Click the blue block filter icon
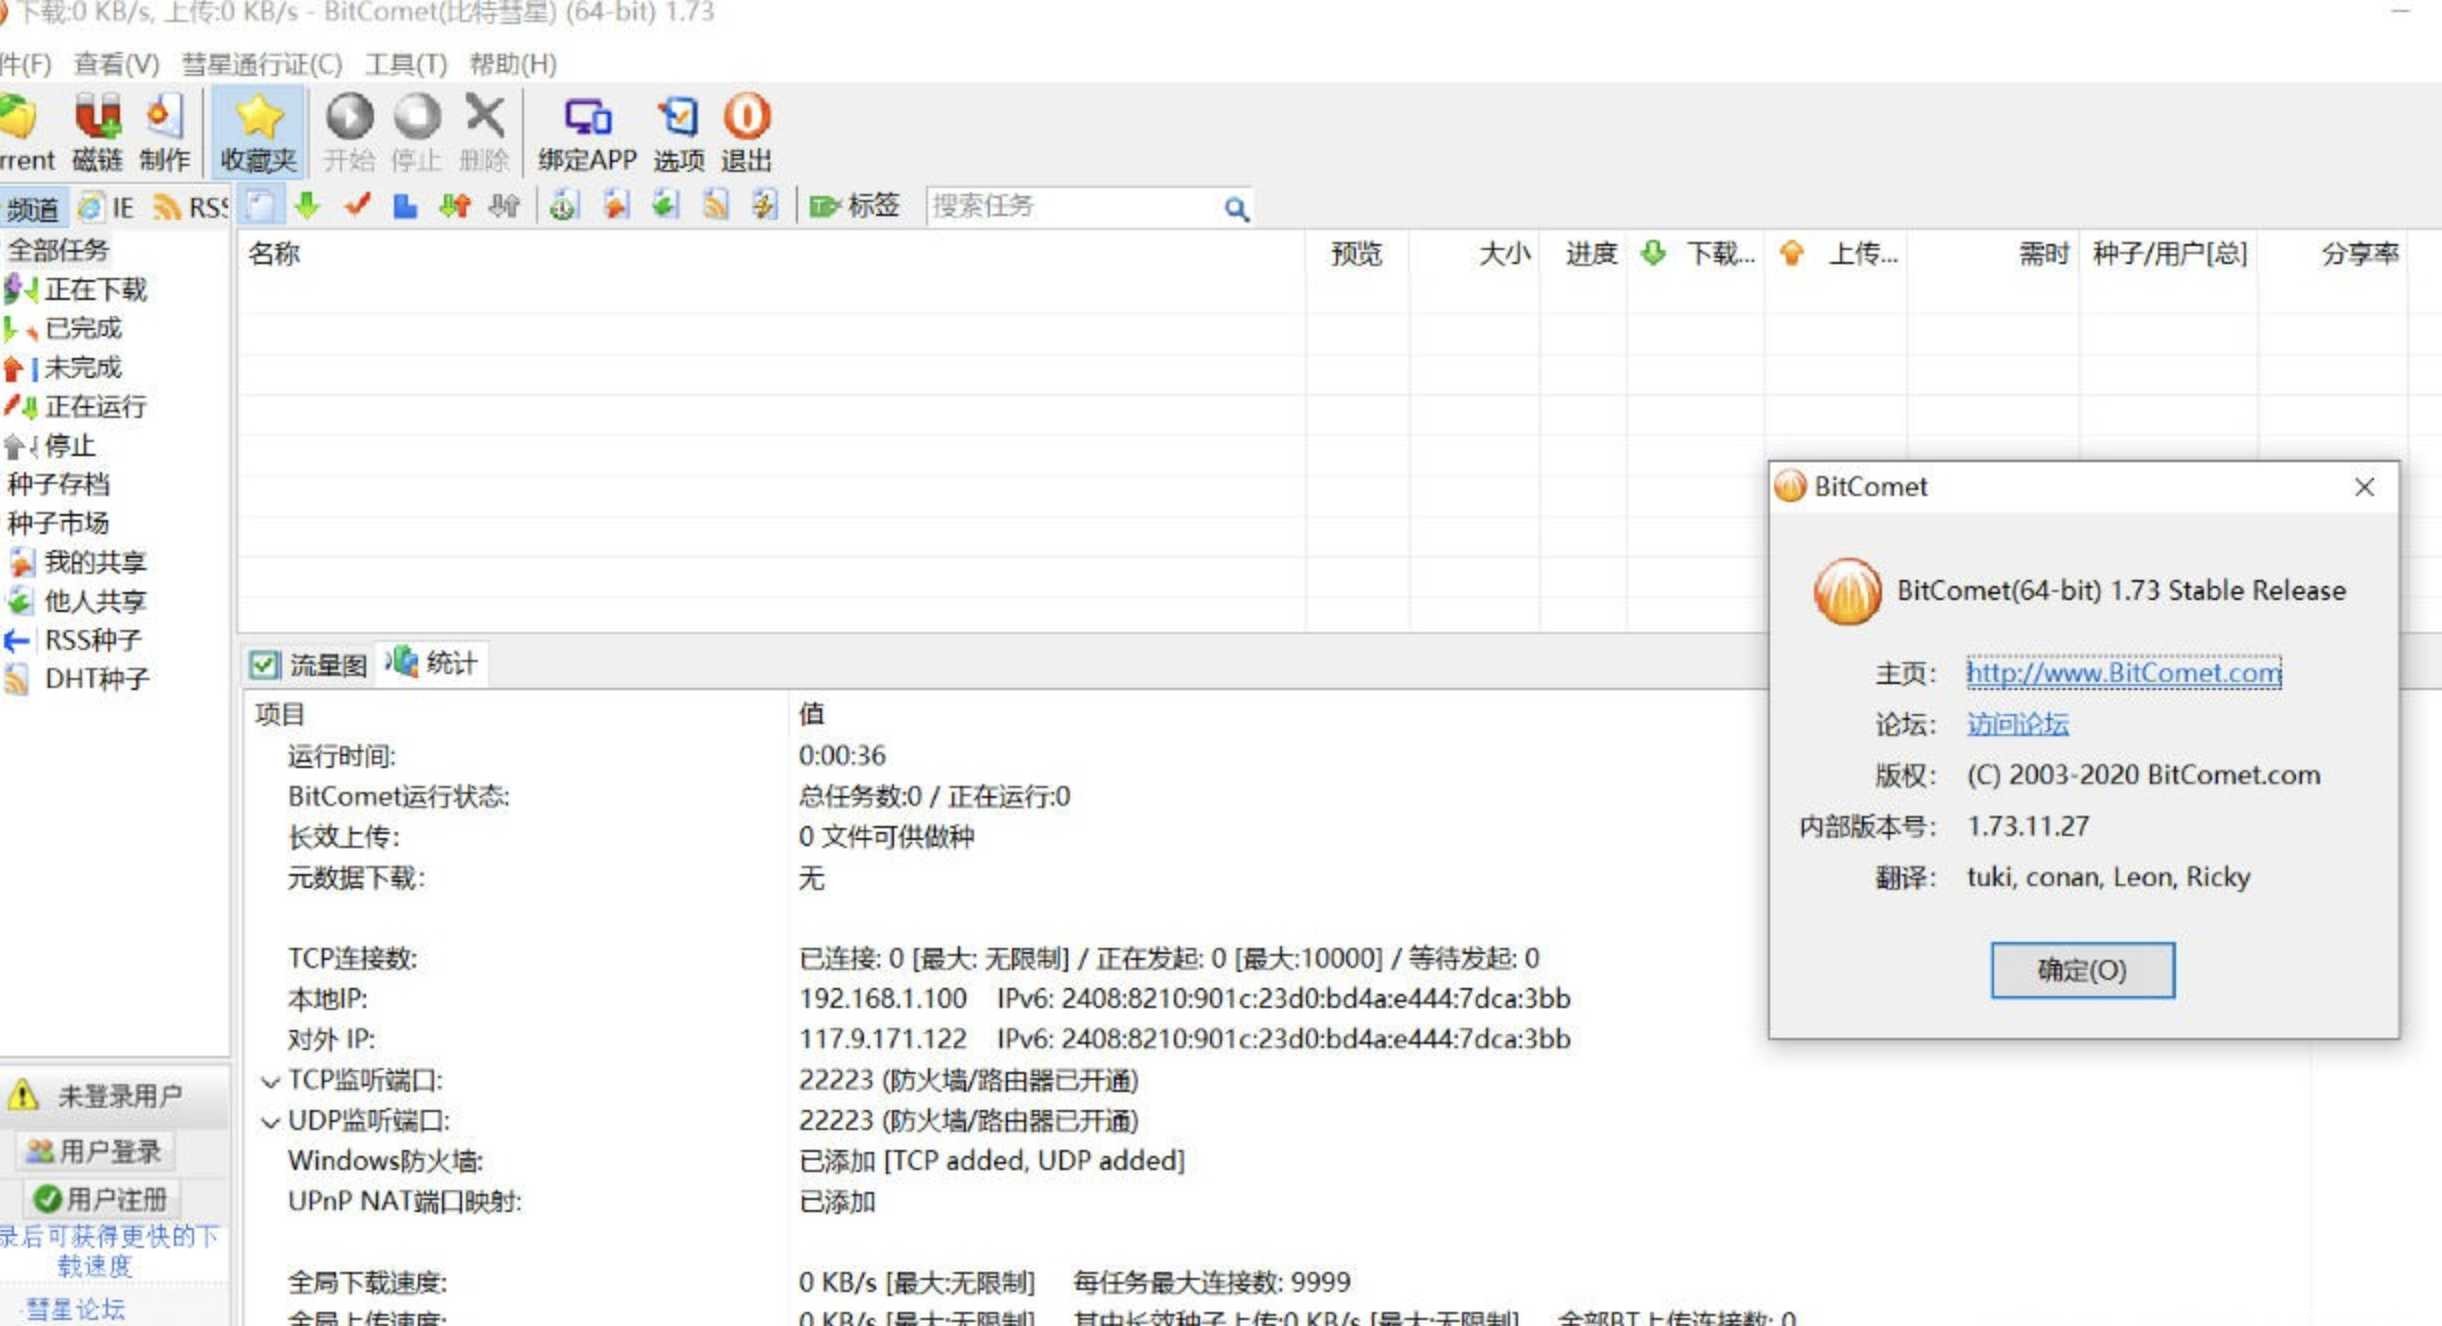 (405, 206)
